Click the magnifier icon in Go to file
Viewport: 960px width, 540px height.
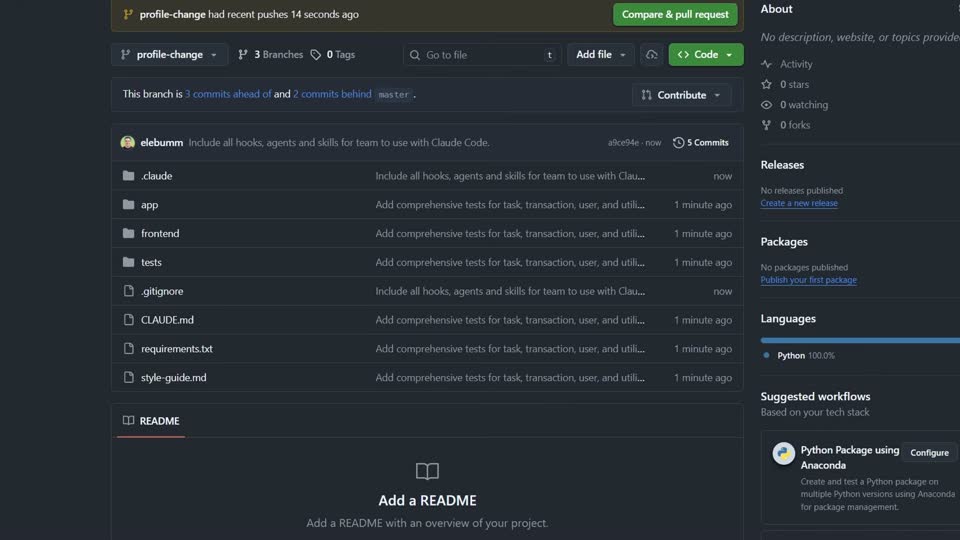414,55
